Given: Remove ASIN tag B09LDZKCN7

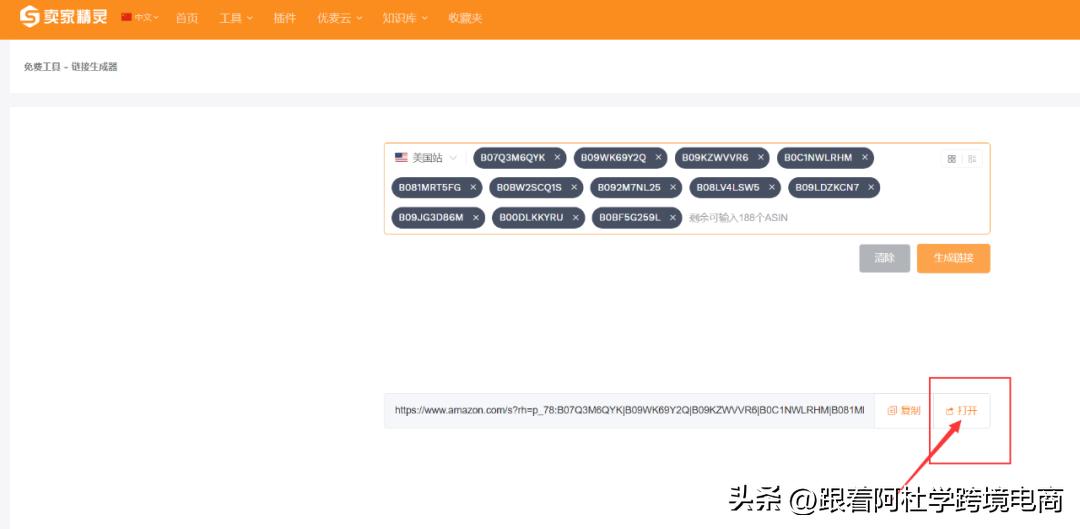Looking at the screenshot, I should [871, 187].
